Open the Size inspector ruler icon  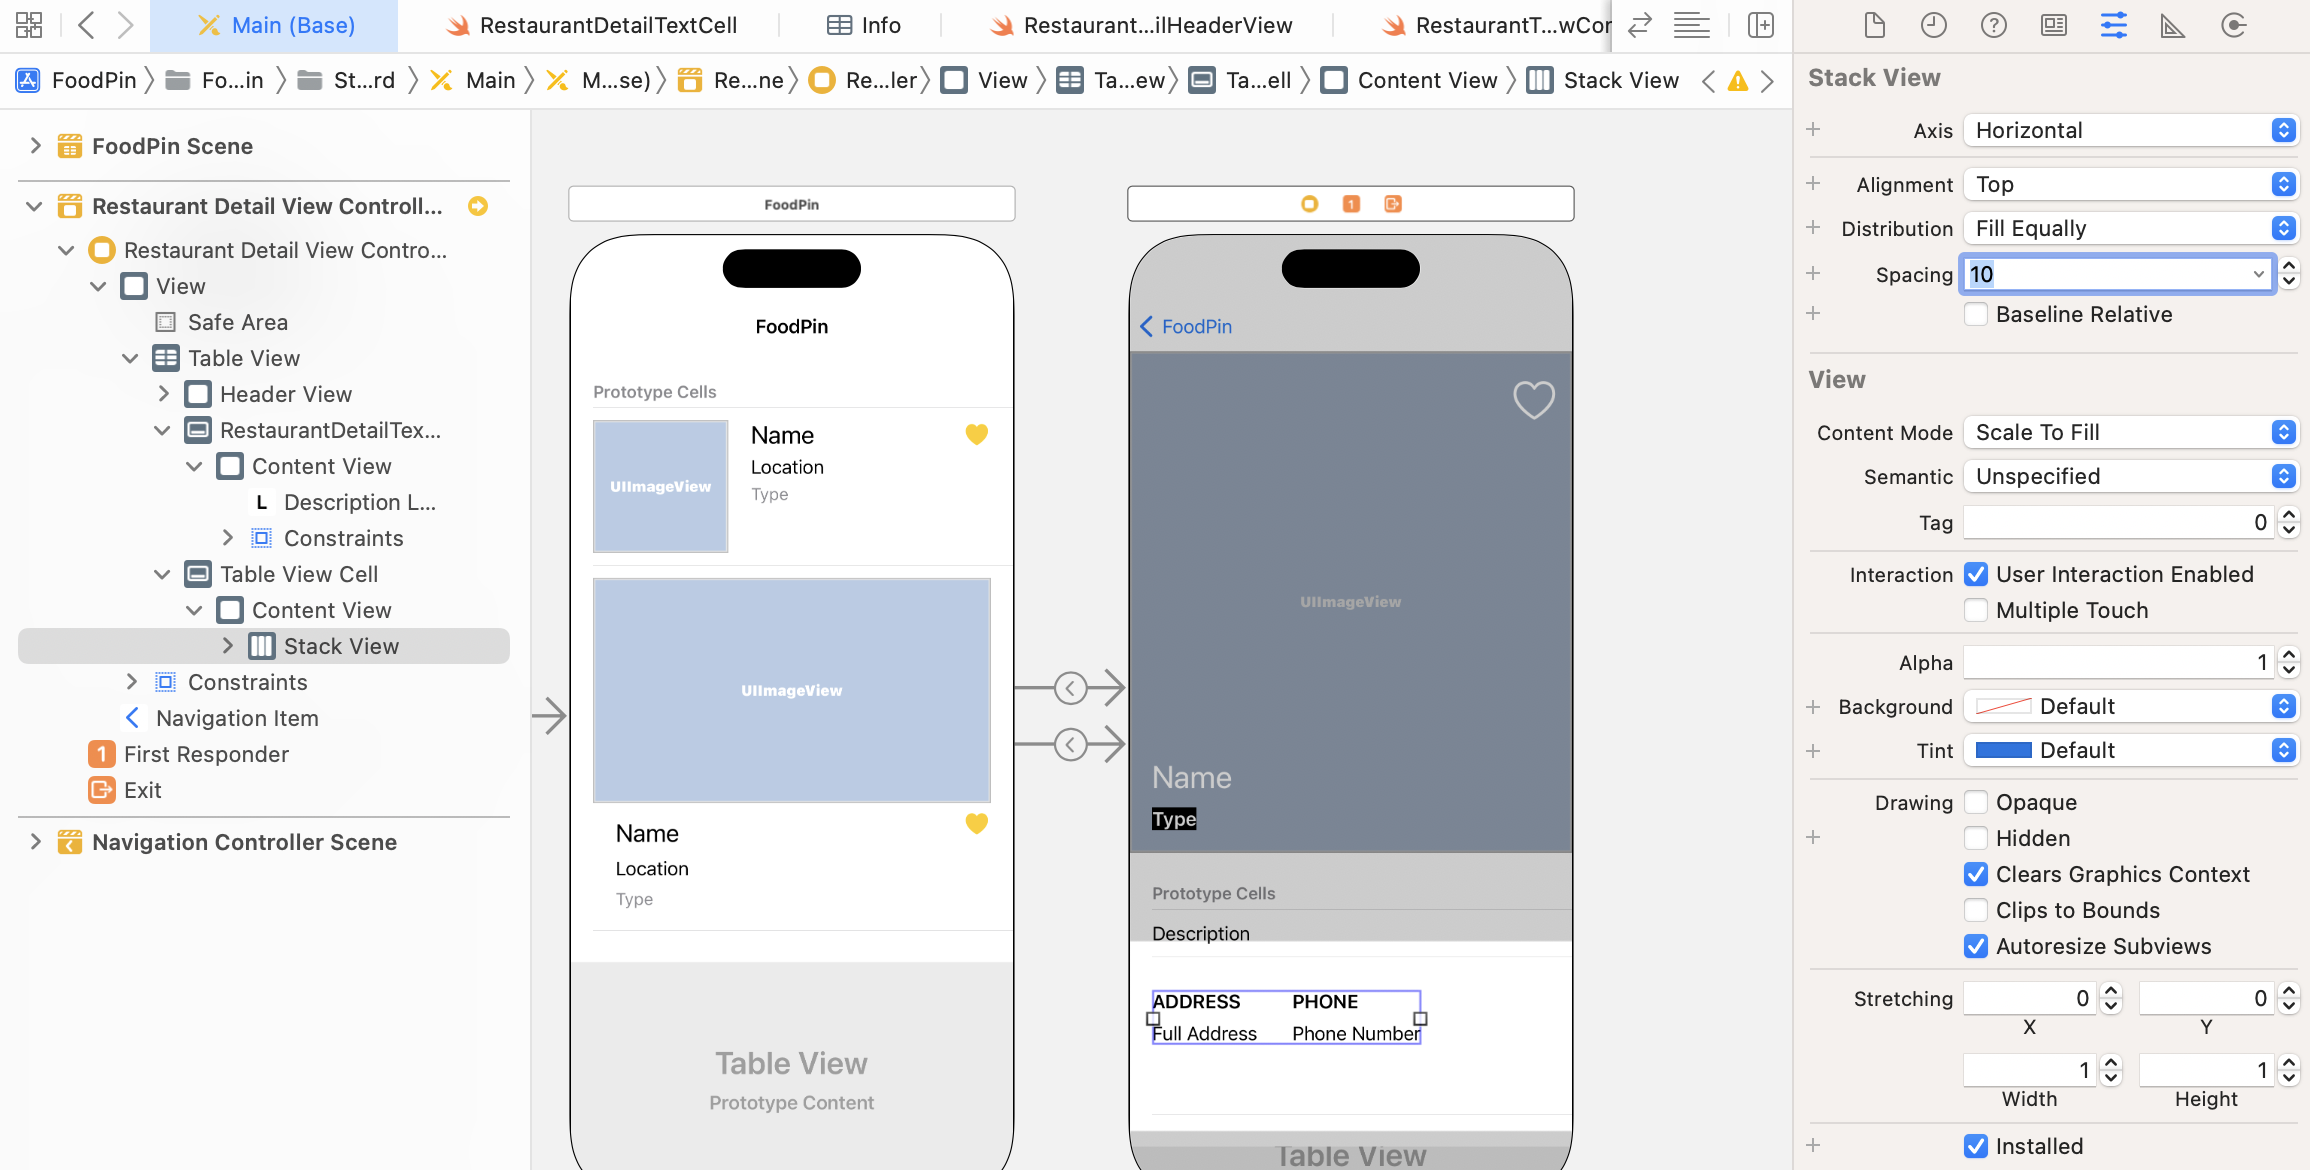2173,25
